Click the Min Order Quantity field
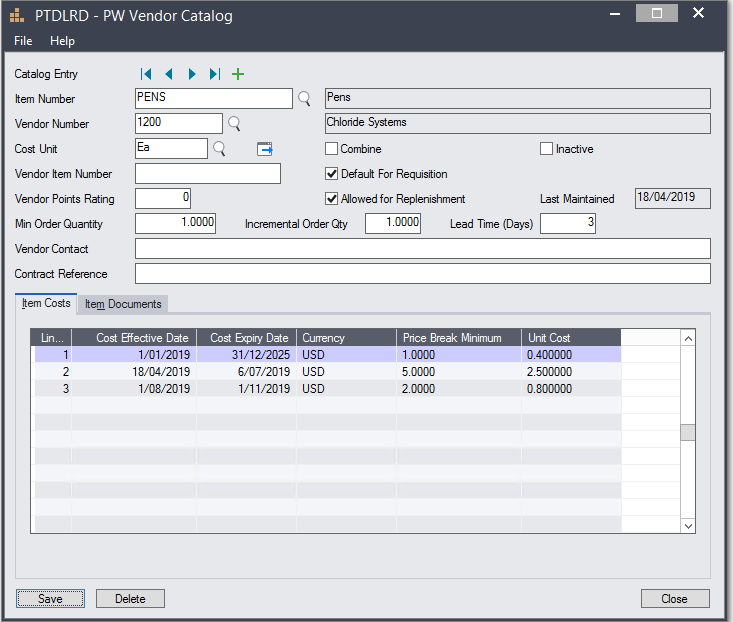Viewport: 733px width, 622px height. click(176, 224)
